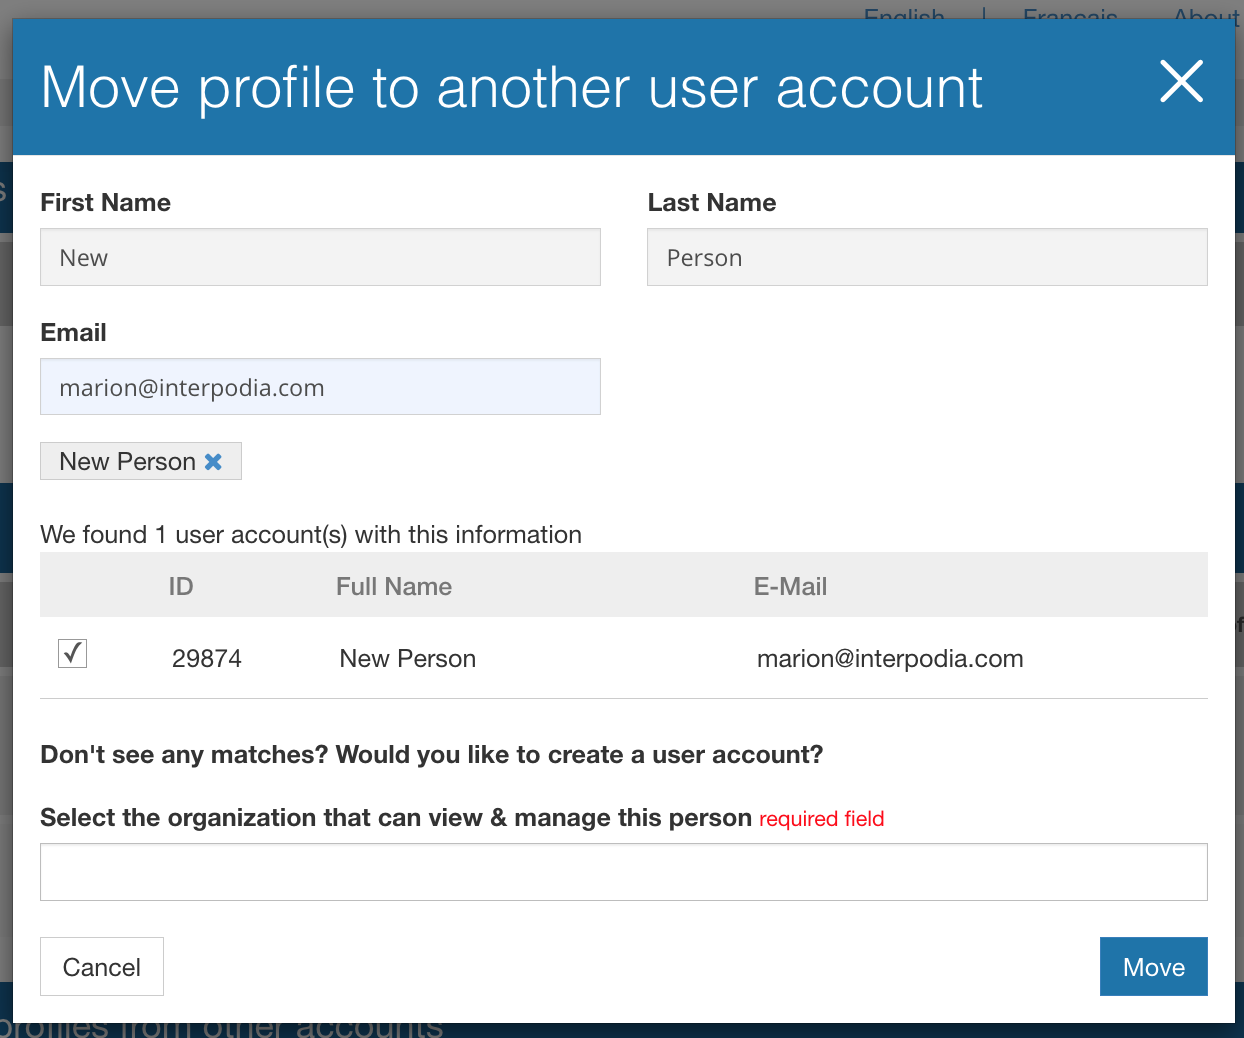Open the organization selection field
This screenshot has height=1038, width=1244.
tap(623, 872)
